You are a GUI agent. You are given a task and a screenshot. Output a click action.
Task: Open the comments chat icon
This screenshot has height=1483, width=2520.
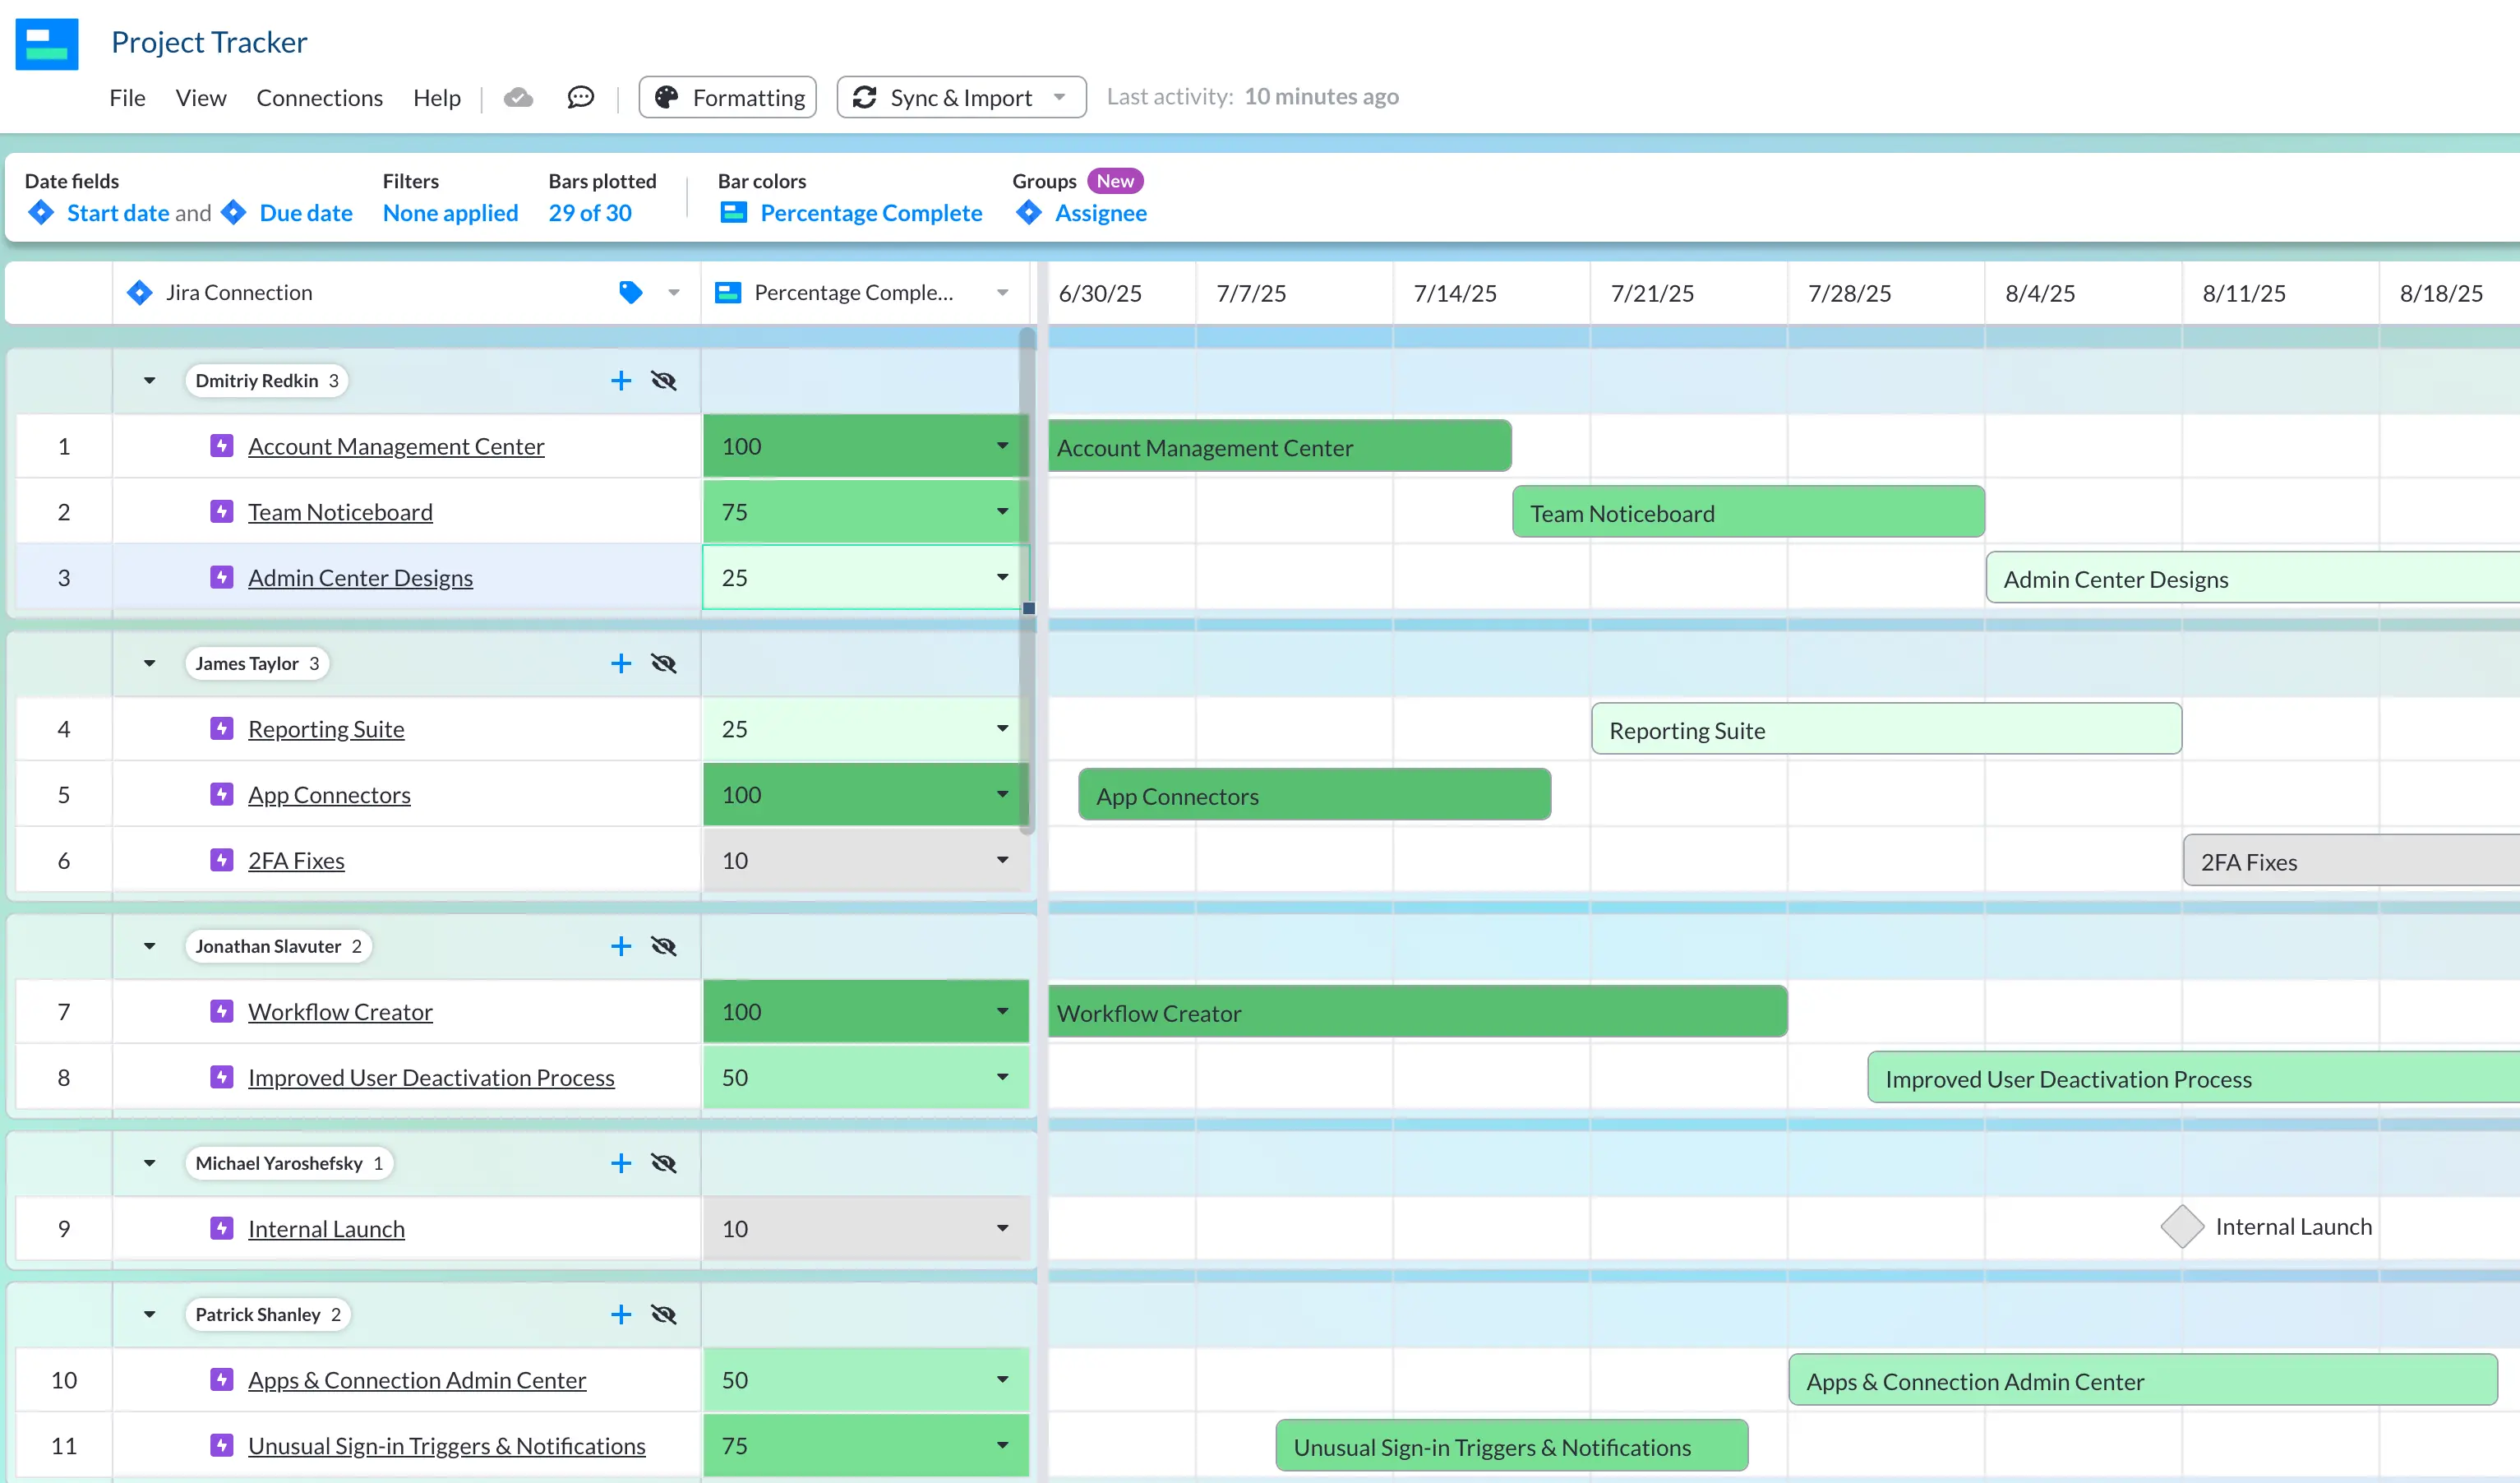point(580,97)
